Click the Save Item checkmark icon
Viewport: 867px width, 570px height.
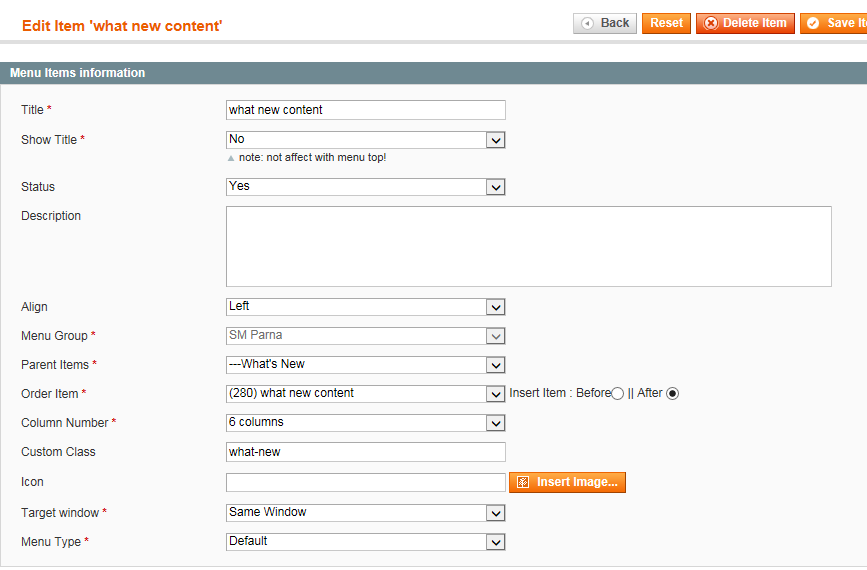(812, 23)
